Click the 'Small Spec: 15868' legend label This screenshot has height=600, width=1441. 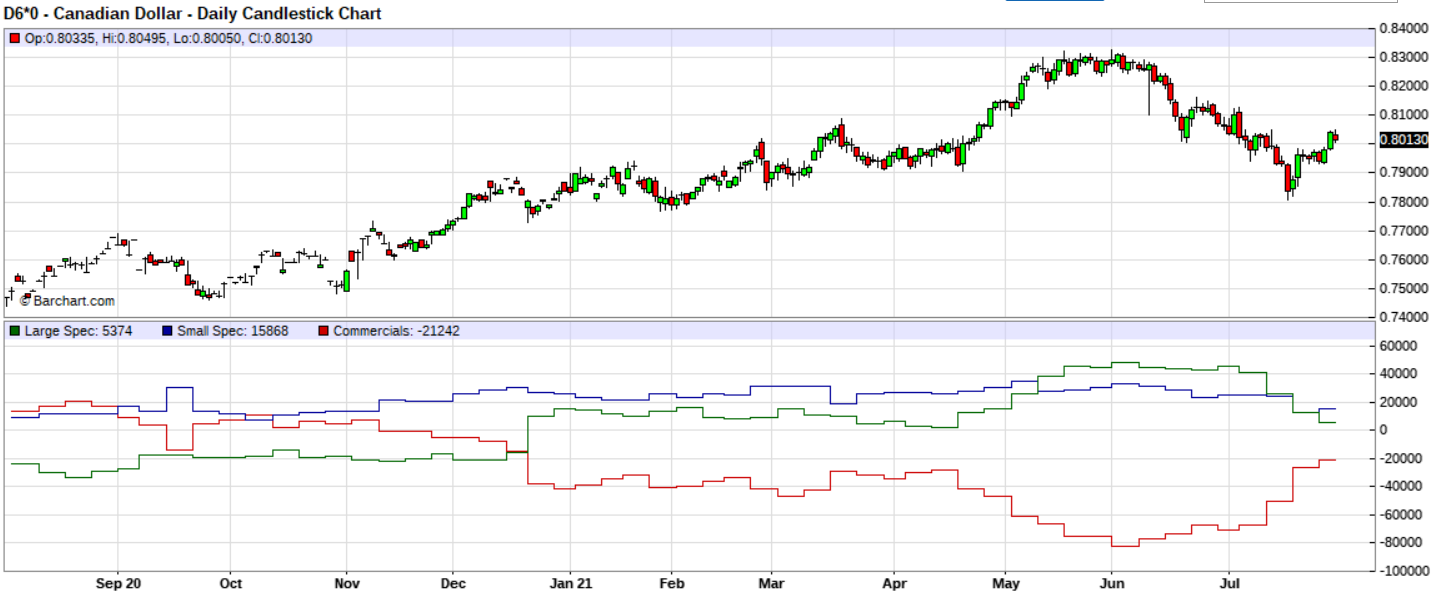pos(233,331)
